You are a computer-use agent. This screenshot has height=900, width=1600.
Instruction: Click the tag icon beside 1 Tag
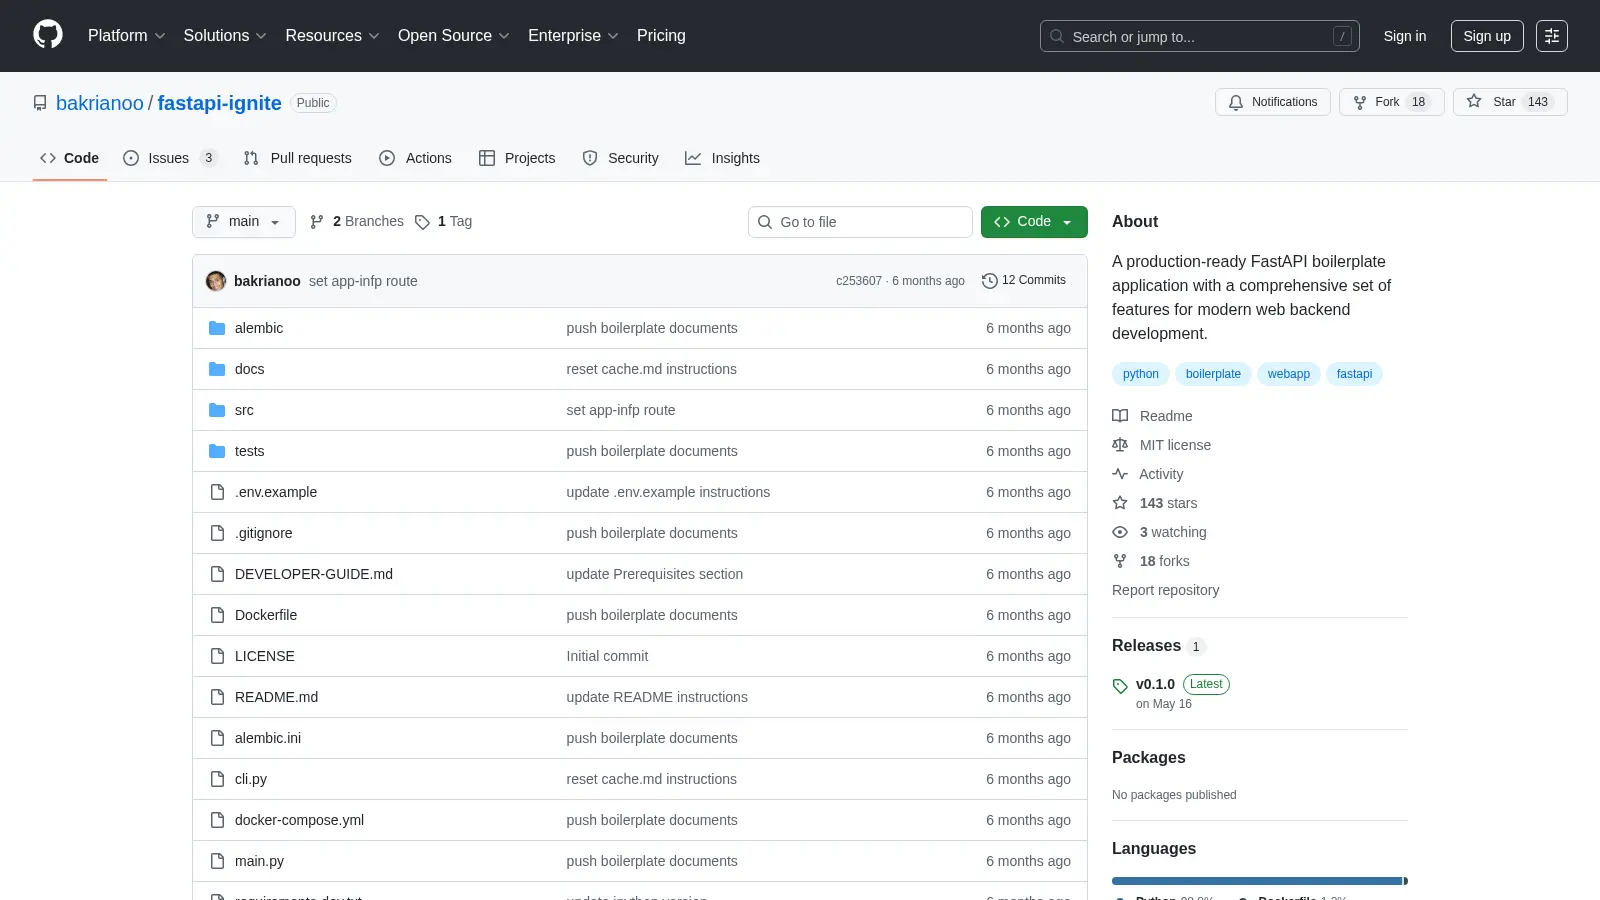422,222
